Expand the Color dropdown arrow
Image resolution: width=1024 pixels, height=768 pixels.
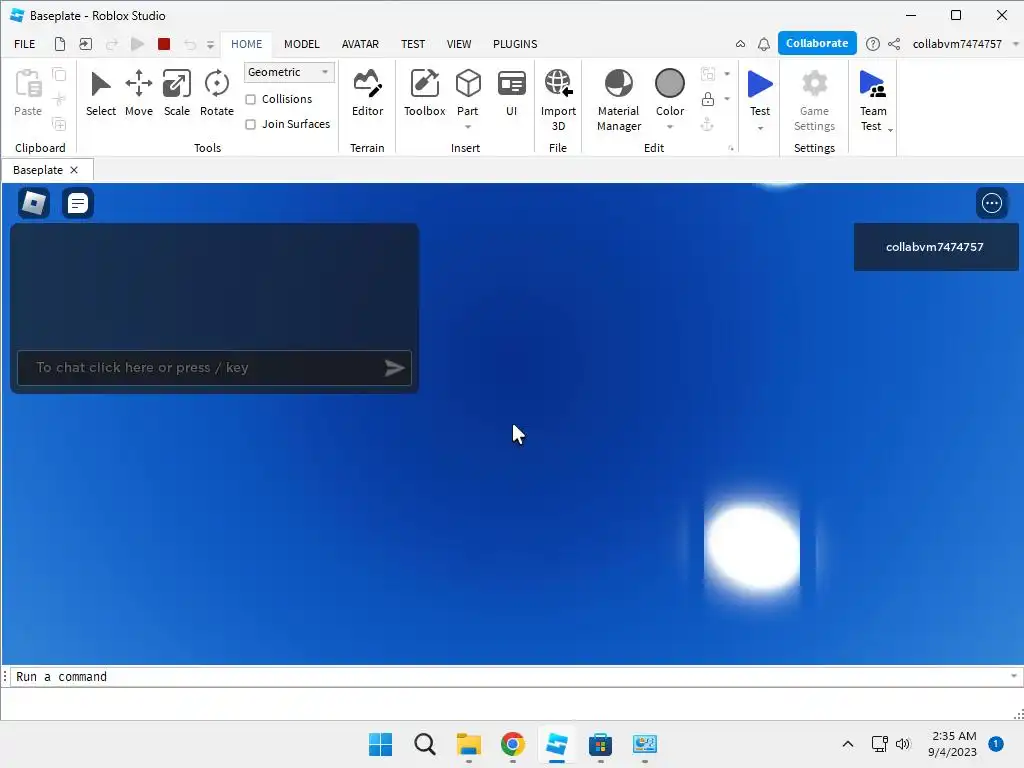pyautogui.click(x=669, y=127)
